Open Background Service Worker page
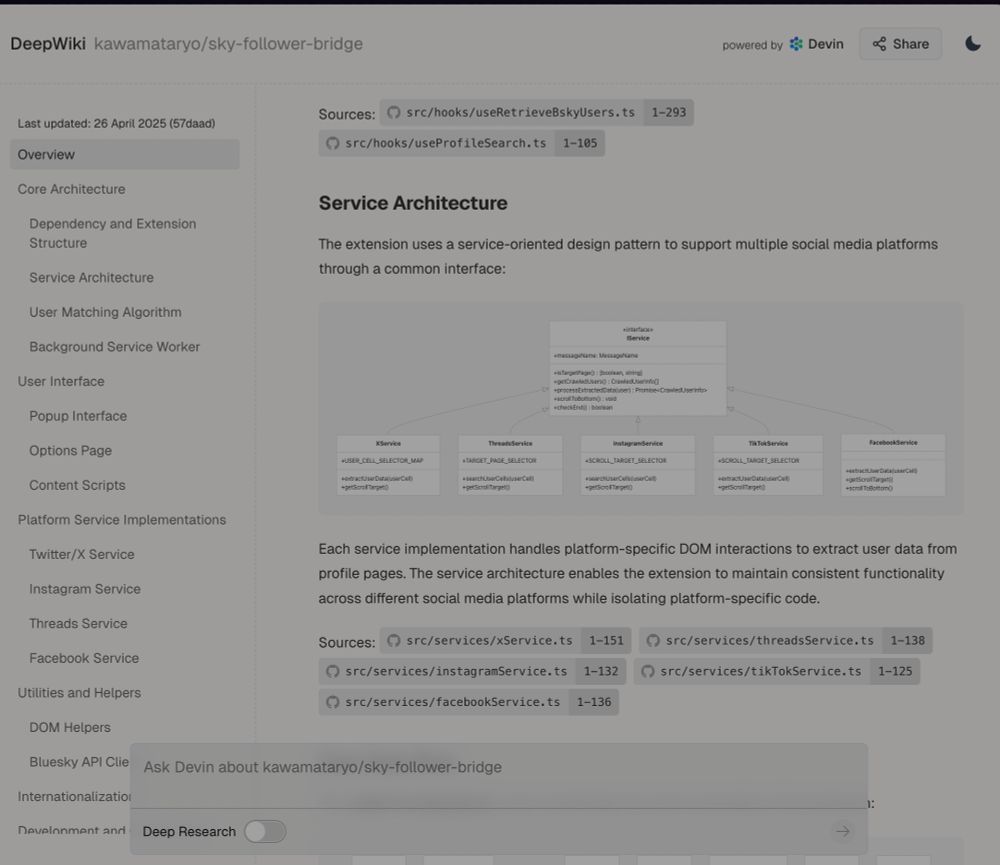Viewport: 1000px width, 865px height. [115, 347]
